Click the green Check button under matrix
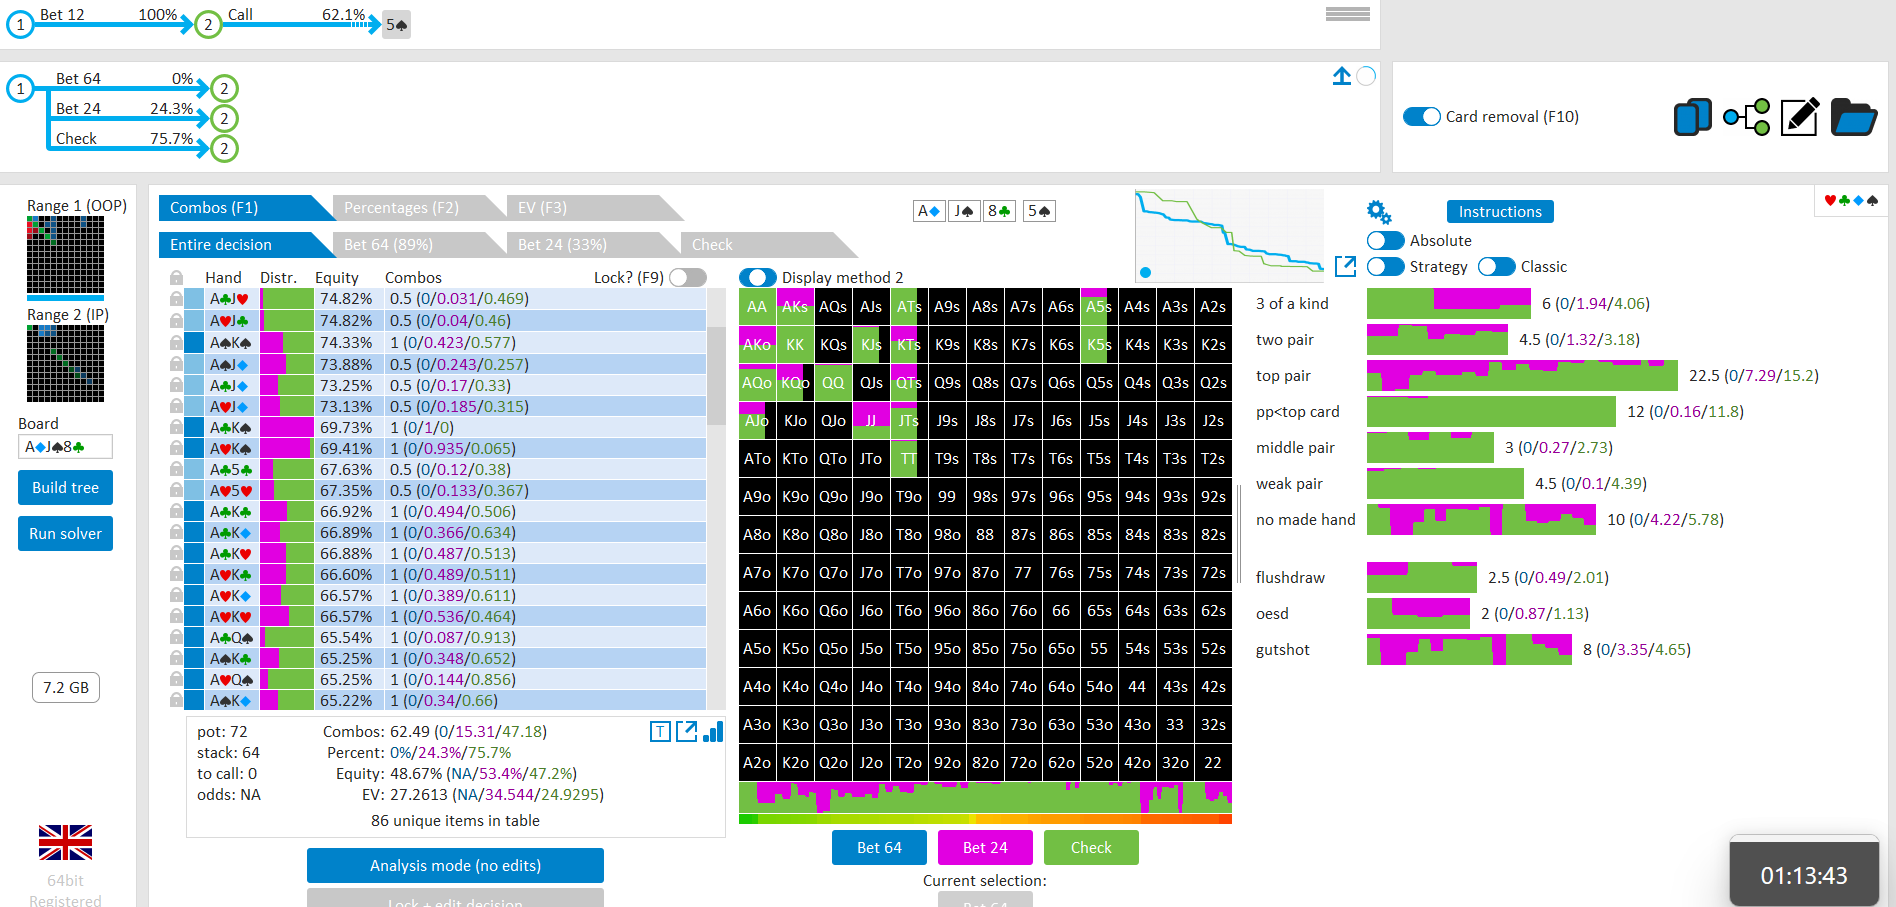This screenshot has height=907, width=1896. (1091, 848)
